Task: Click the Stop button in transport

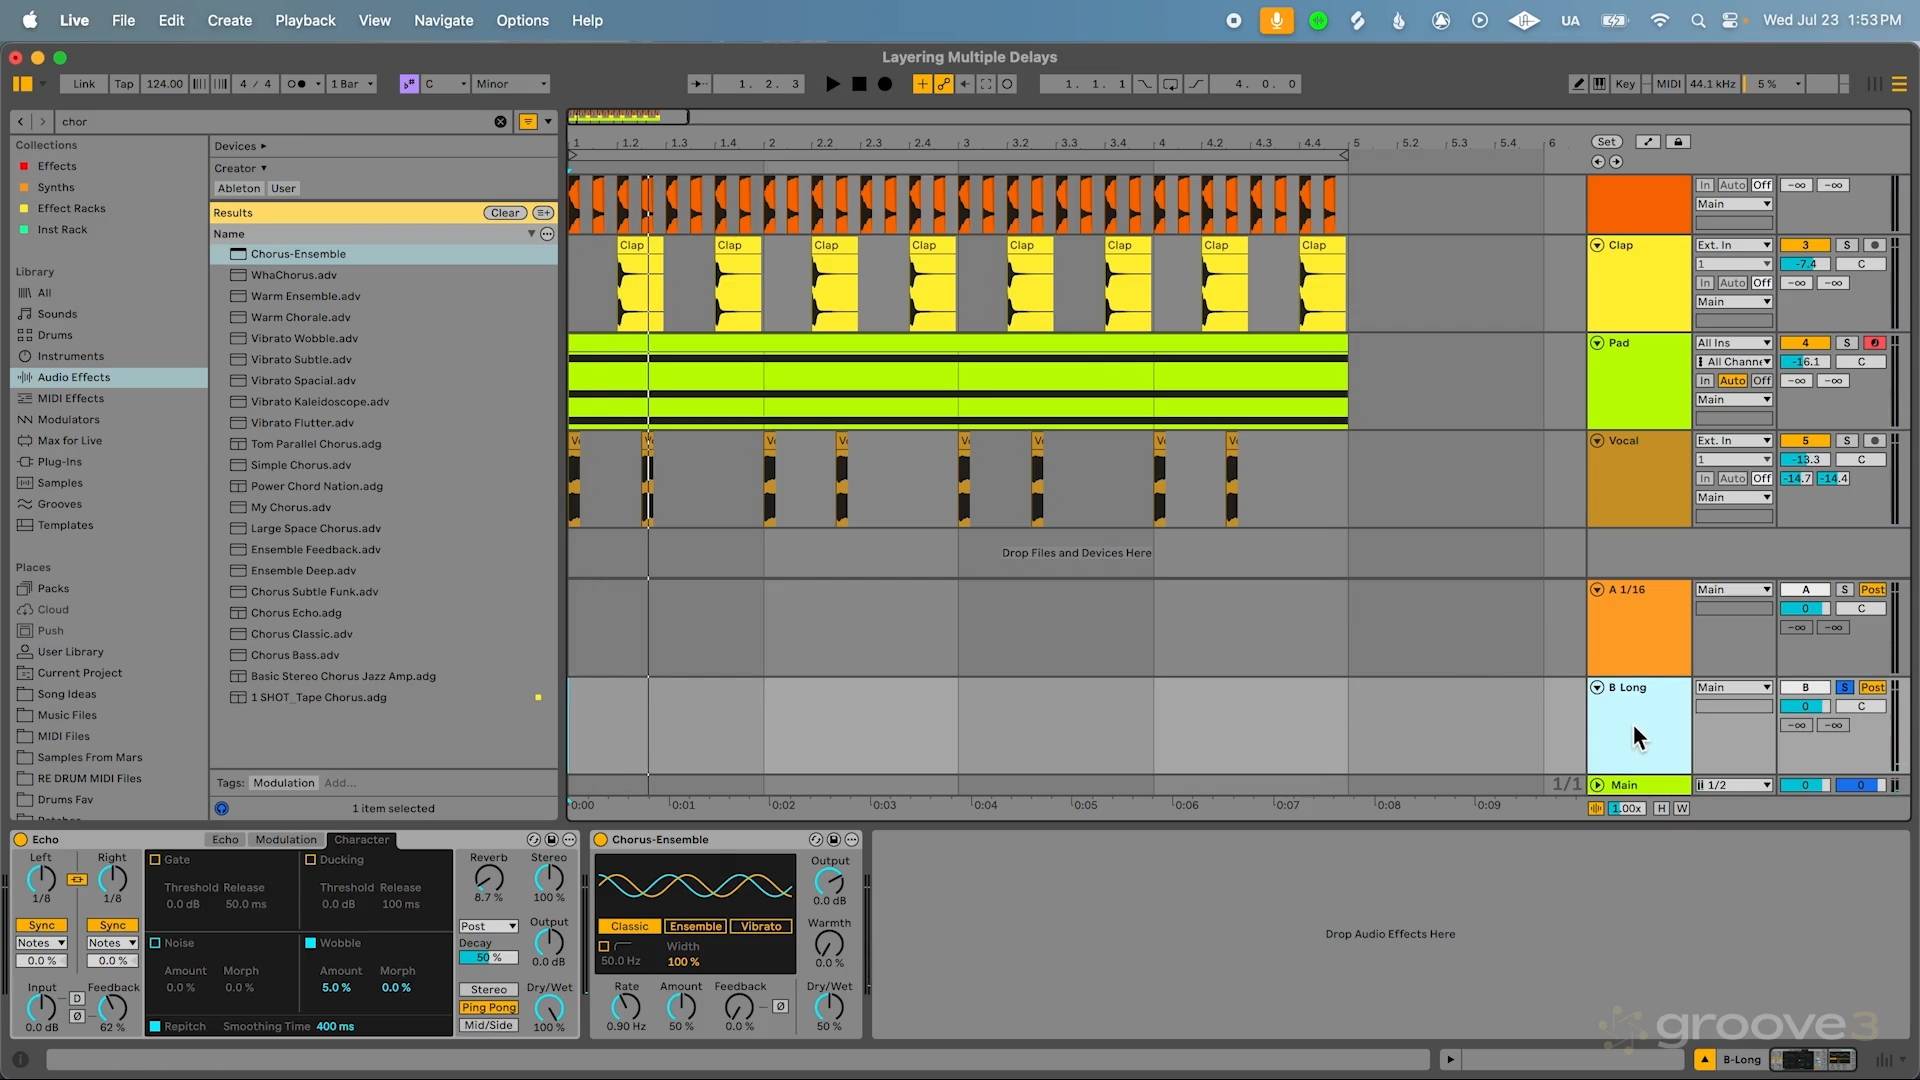Action: [859, 84]
